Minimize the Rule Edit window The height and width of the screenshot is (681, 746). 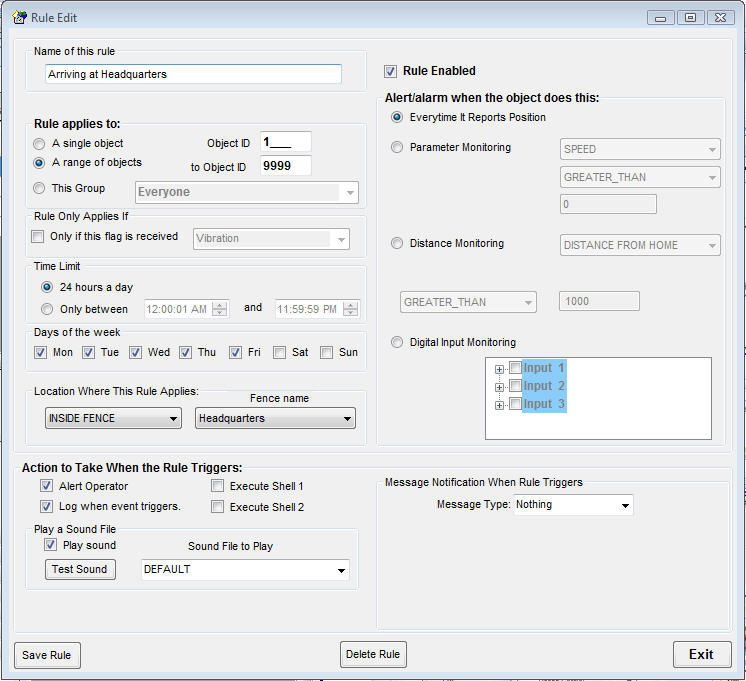point(660,18)
